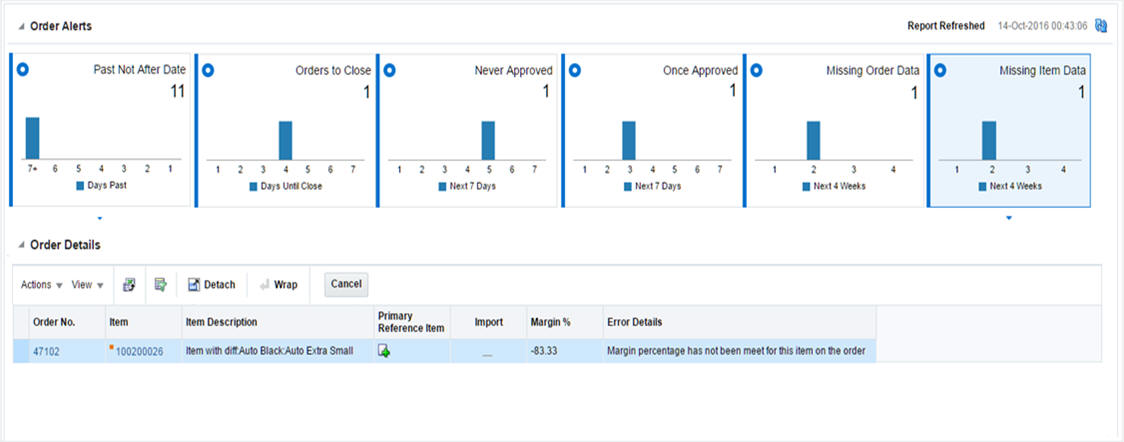Select the Once Approved tile
The image size is (1124, 442).
652,130
